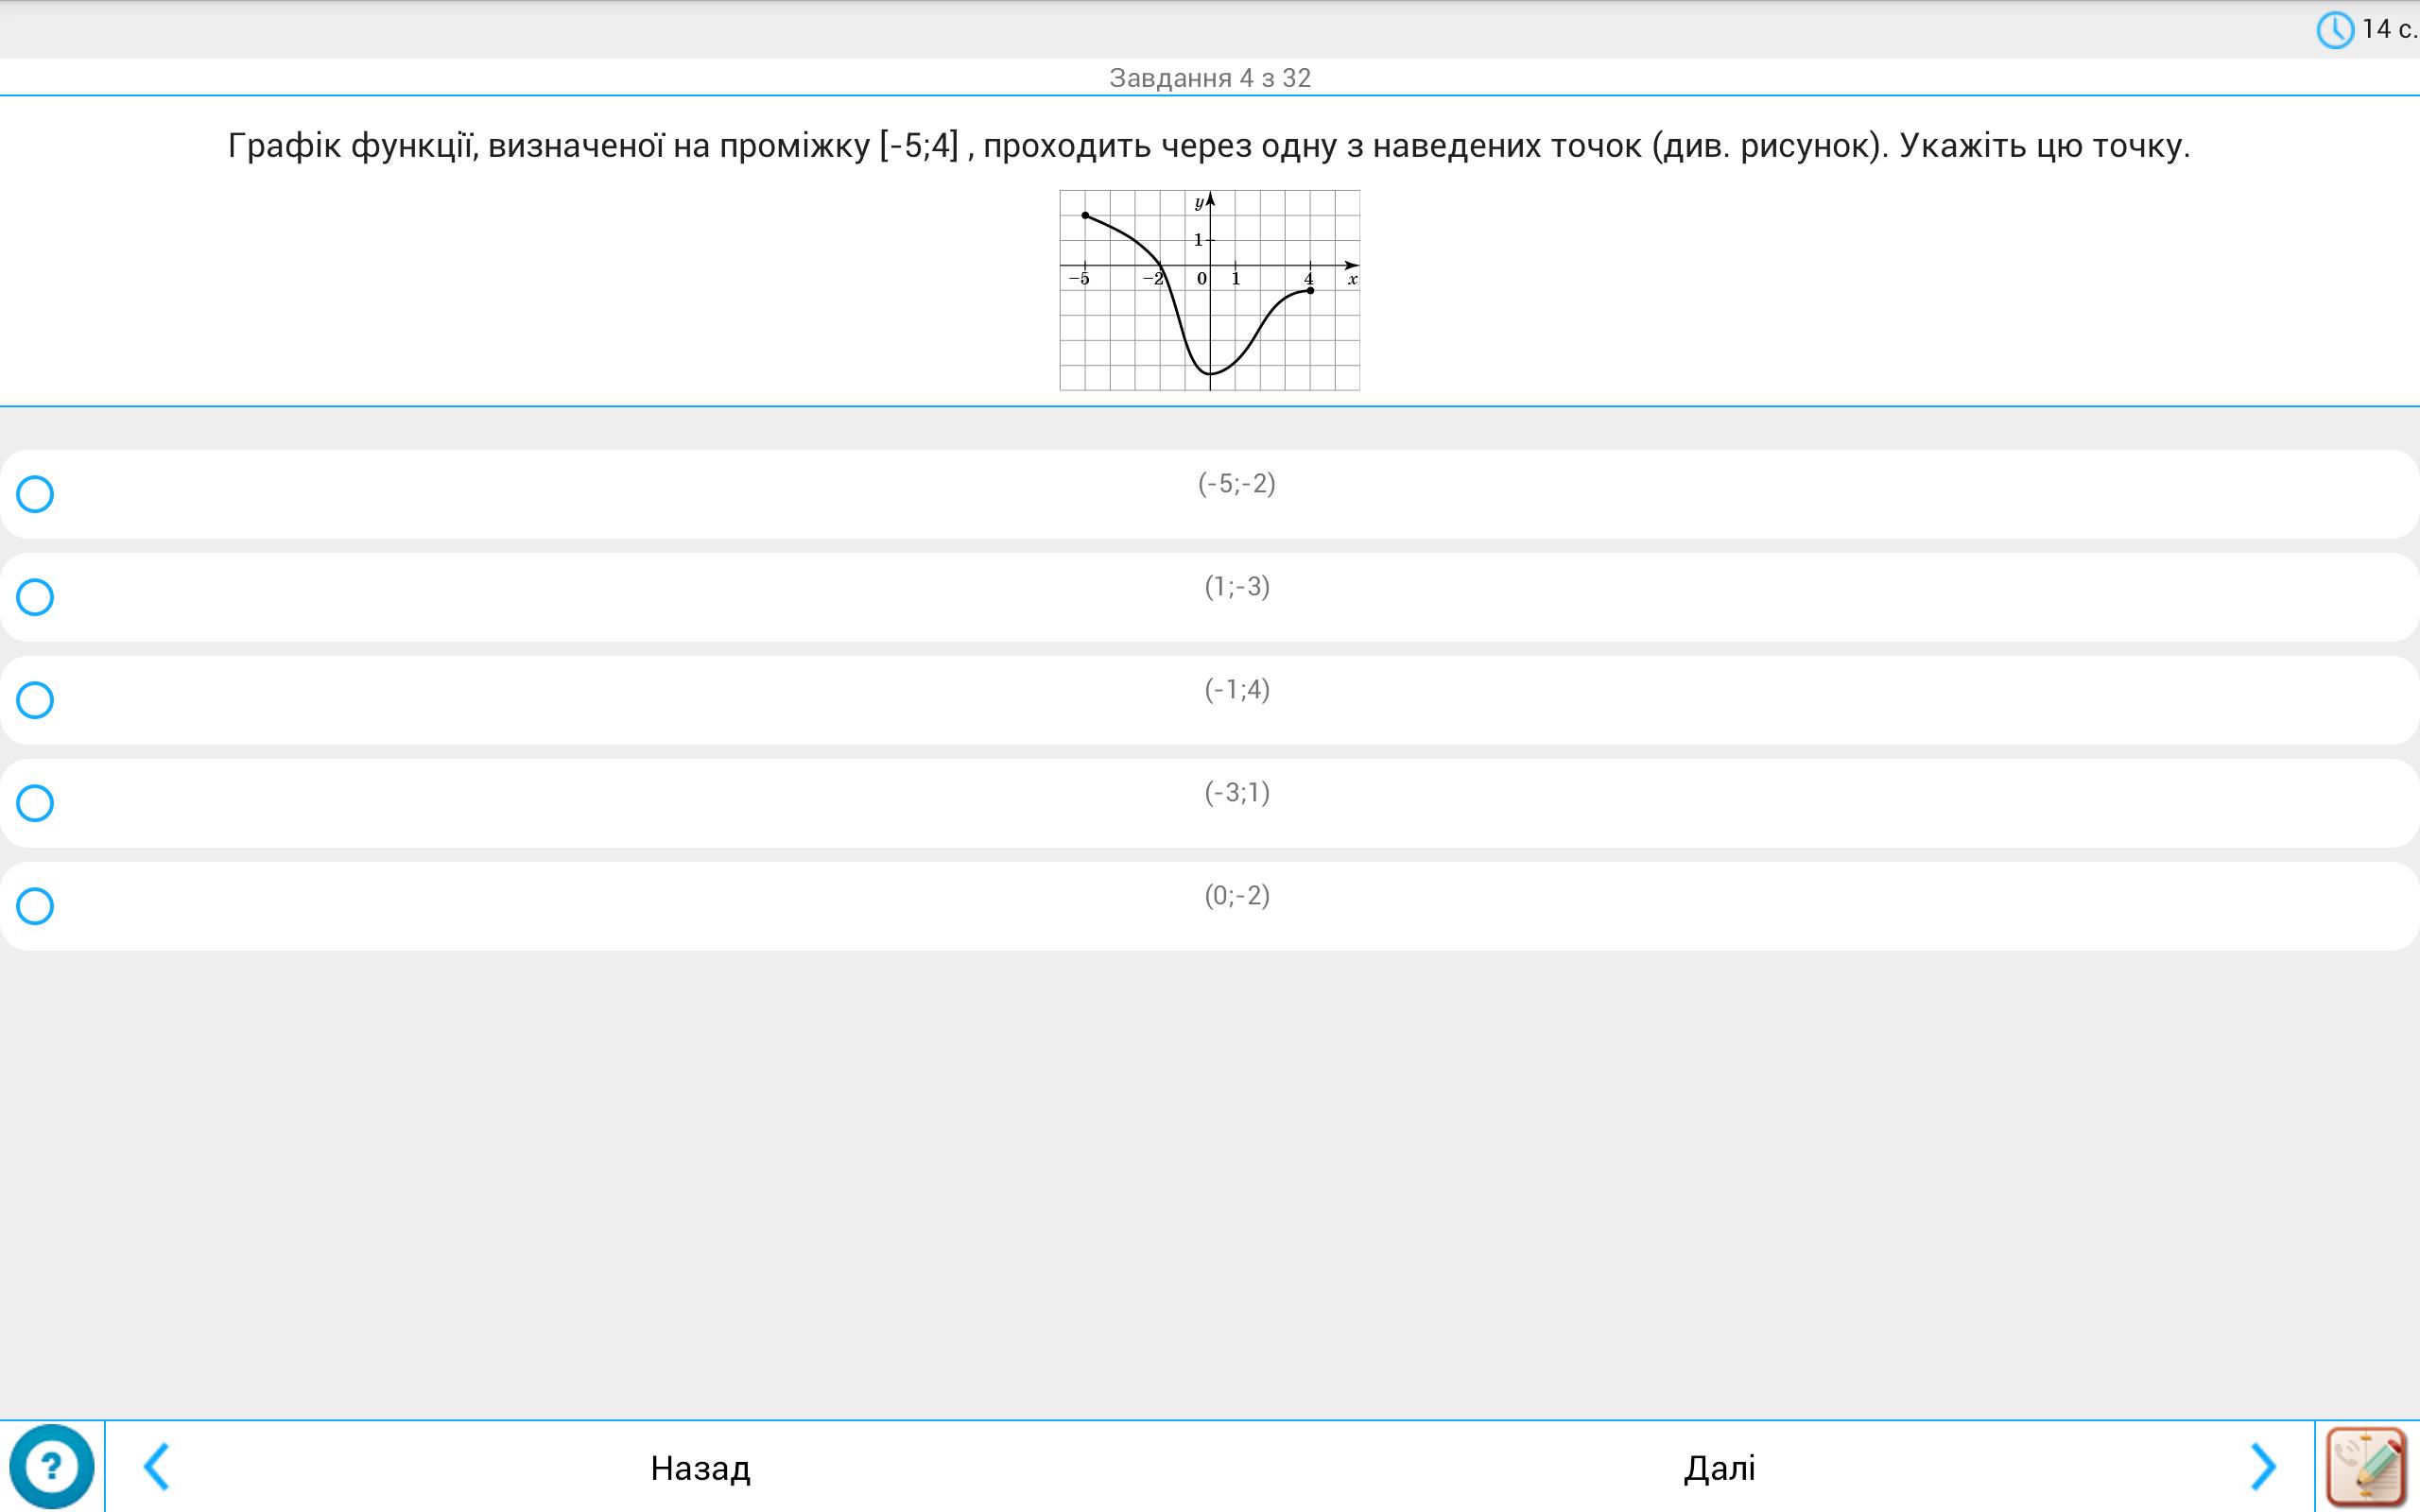Click the left chevron arrow icon

(x=157, y=1466)
